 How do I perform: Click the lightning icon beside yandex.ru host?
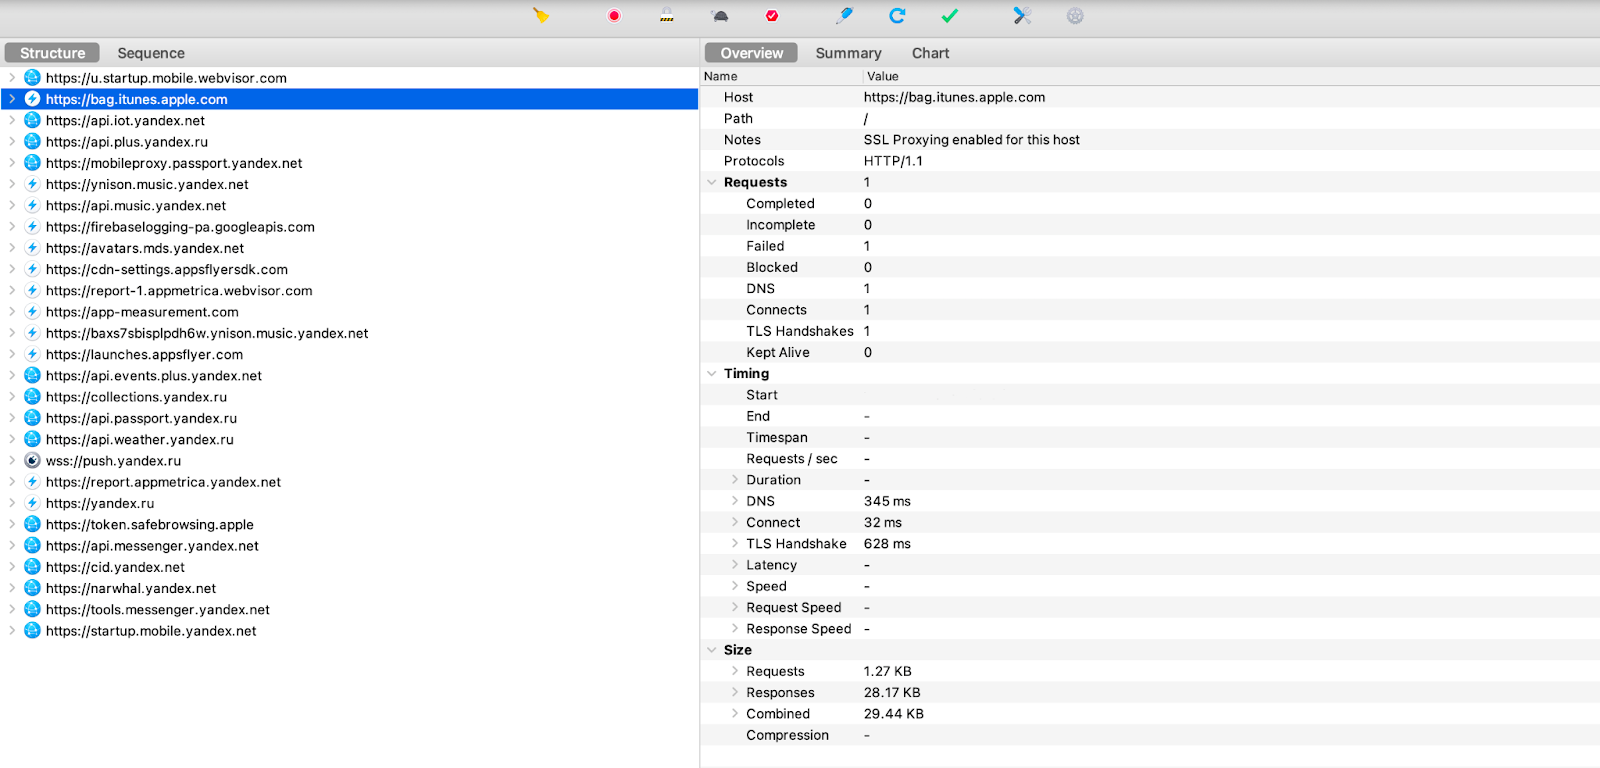click(x=32, y=503)
